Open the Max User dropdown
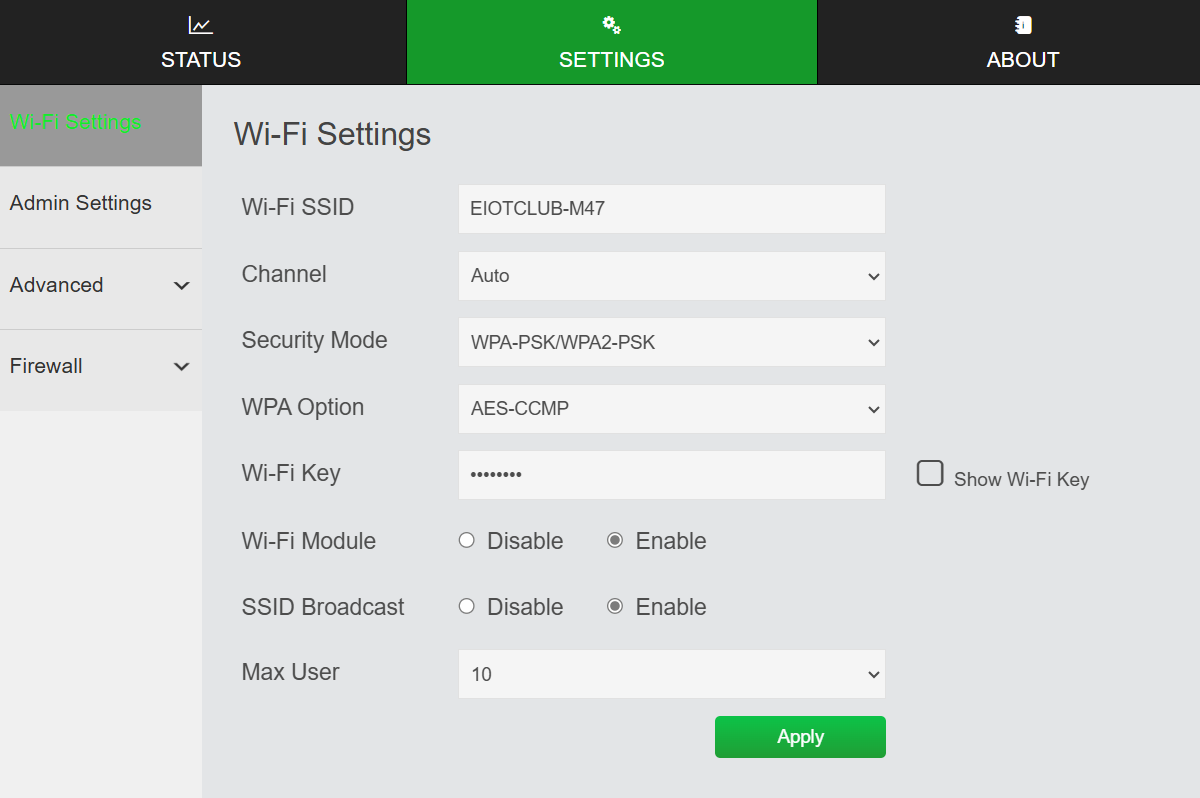The height and width of the screenshot is (798, 1200). coord(671,674)
